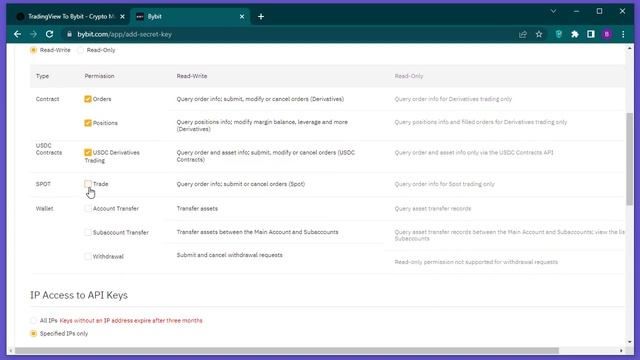Enable the Withdrawal checkbox
The width and height of the screenshot is (640, 360).
(88, 256)
